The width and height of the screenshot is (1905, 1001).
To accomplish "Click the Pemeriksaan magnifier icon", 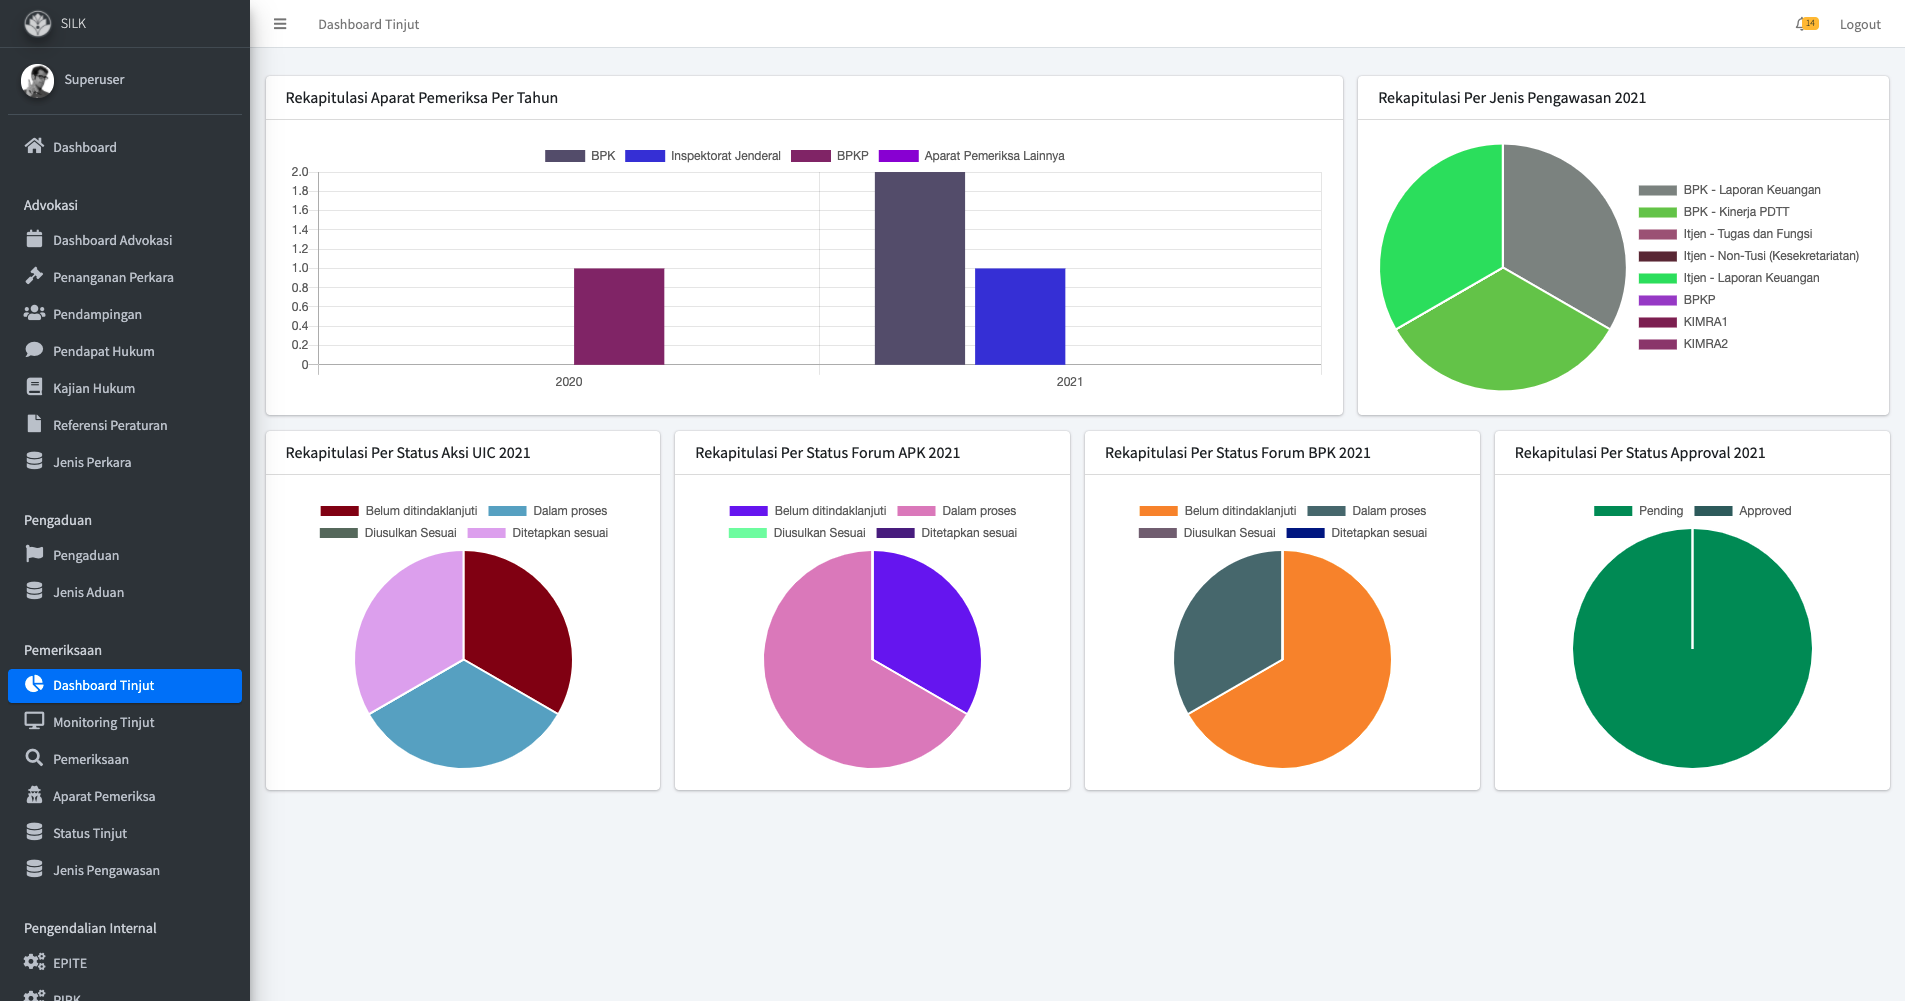I will (x=34, y=758).
